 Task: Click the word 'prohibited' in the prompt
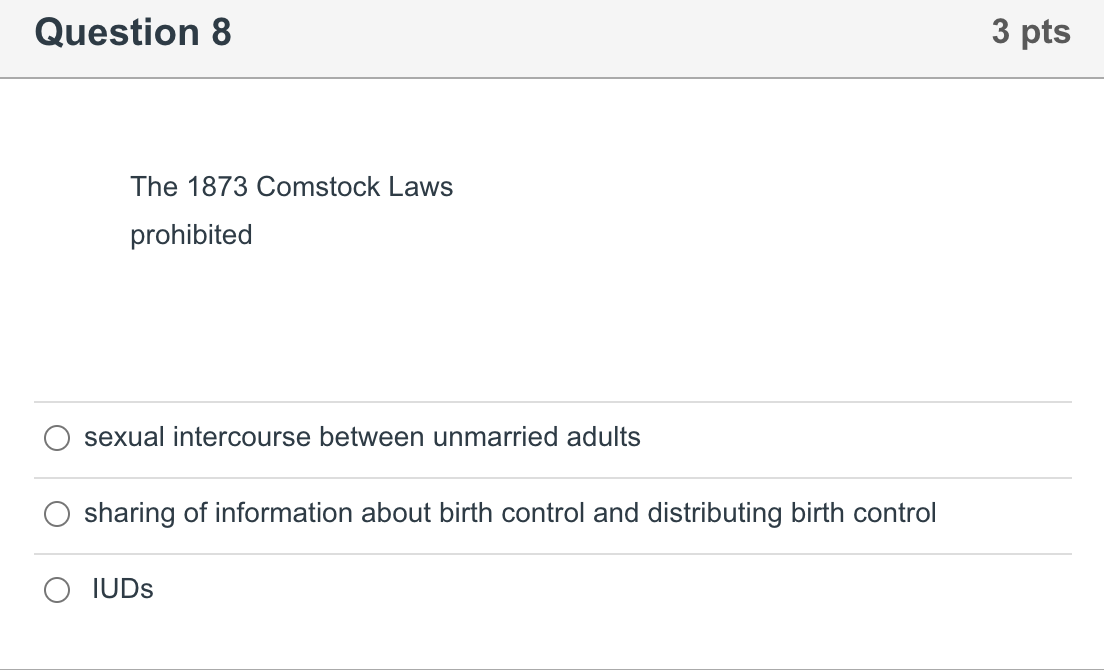(x=191, y=235)
